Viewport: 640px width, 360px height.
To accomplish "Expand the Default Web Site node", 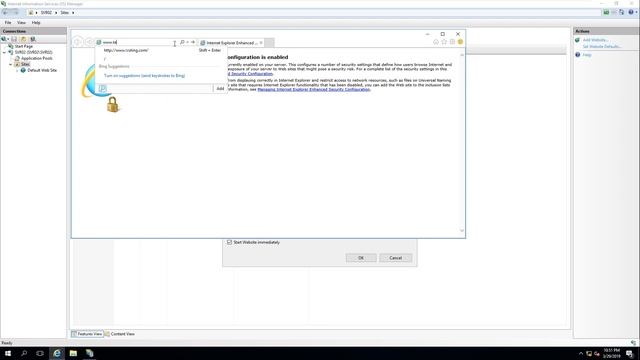I will click(x=17, y=71).
